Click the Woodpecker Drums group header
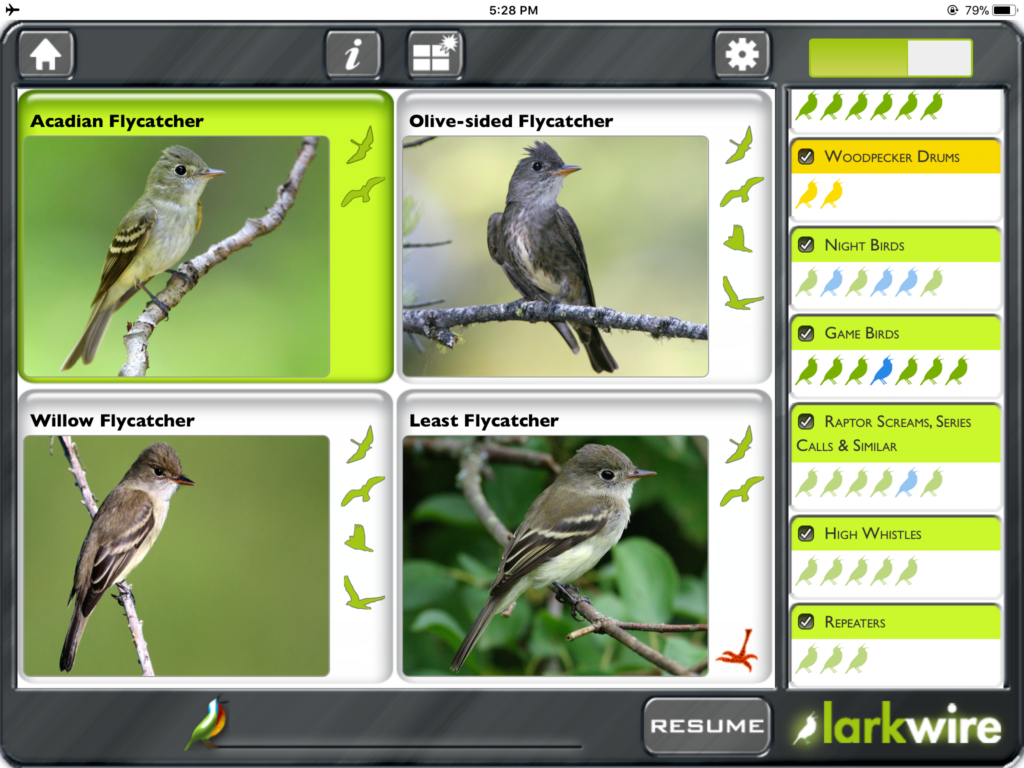The height and width of the screenshot is (768, 1024). point(896,157)
